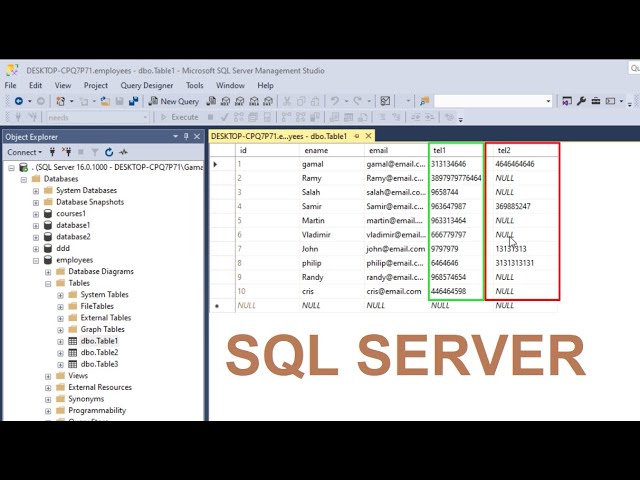Click the cell john@email.com
Image resolution: width=640 pixels, height=480 pixels.
tap(396, 249)
